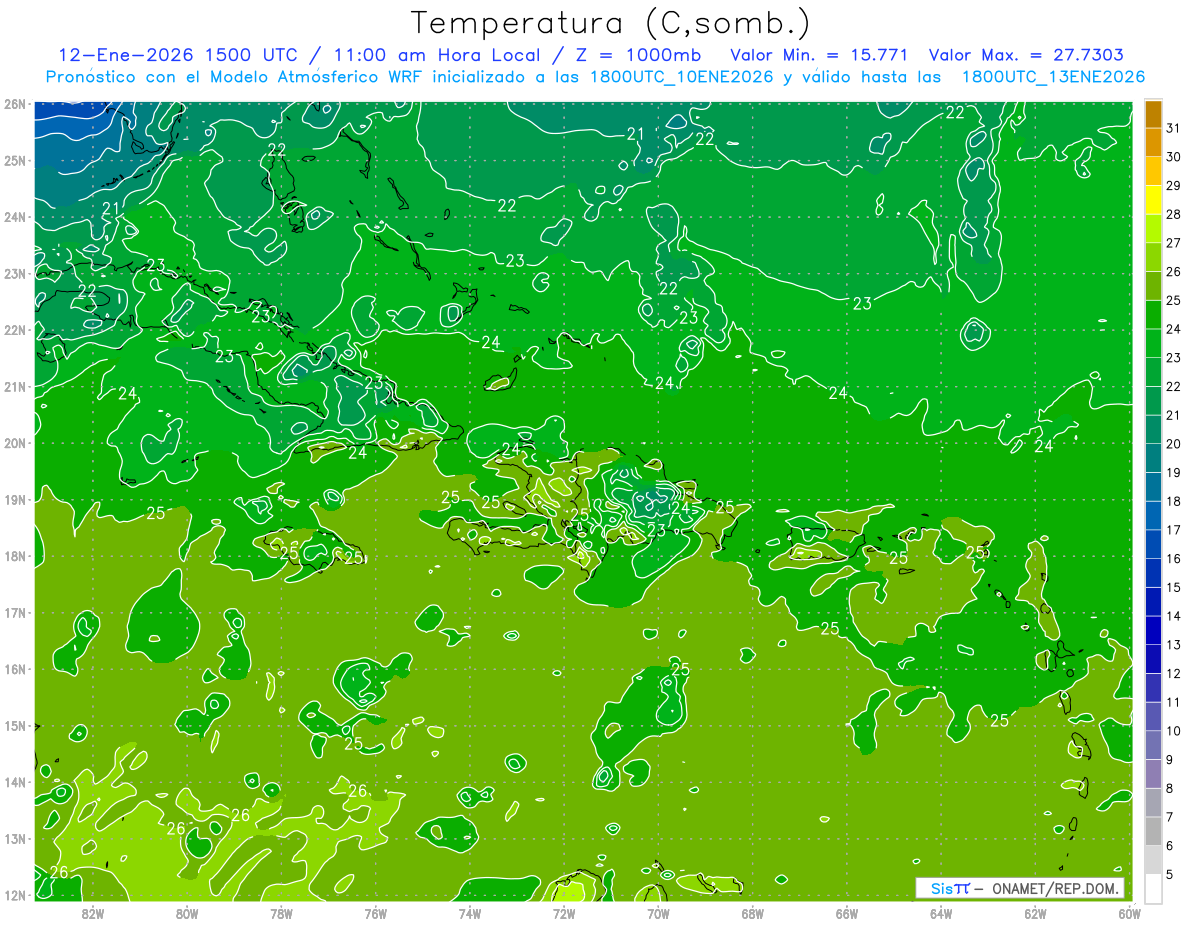Select the "12-Ene-2026 1500 UTC" date text
The width and height of the screenshot is (1200, 927).
[x=179, y=55]
